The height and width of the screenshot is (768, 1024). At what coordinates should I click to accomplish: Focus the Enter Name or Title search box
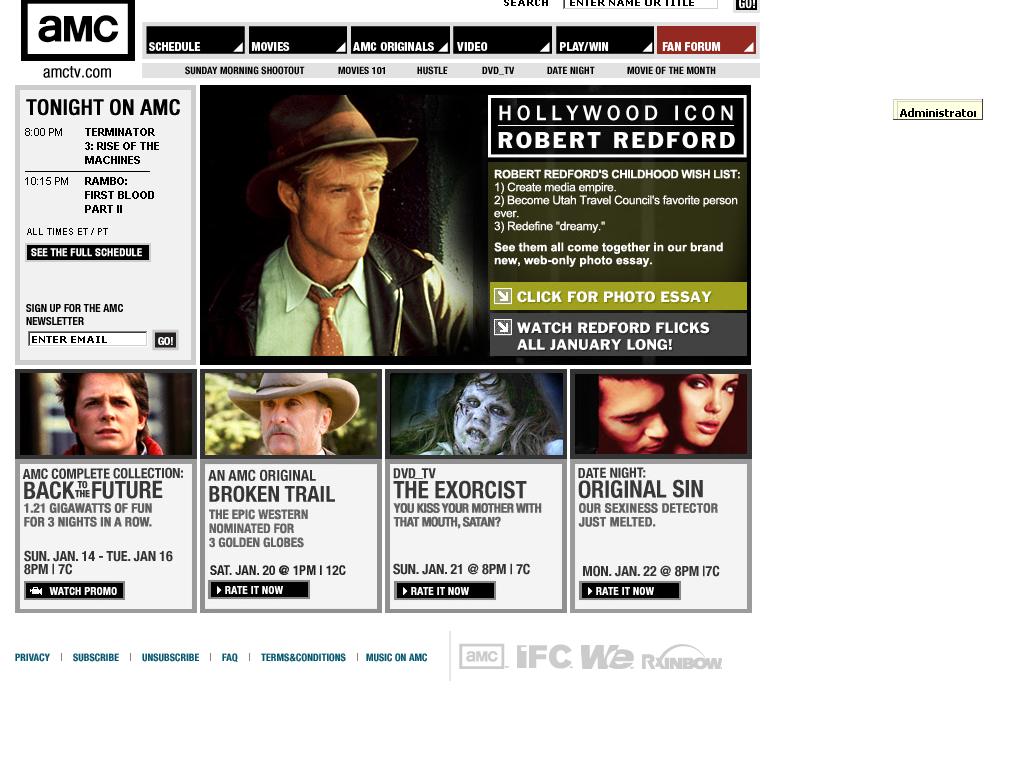pyautogui.click(x=640, y=4)
